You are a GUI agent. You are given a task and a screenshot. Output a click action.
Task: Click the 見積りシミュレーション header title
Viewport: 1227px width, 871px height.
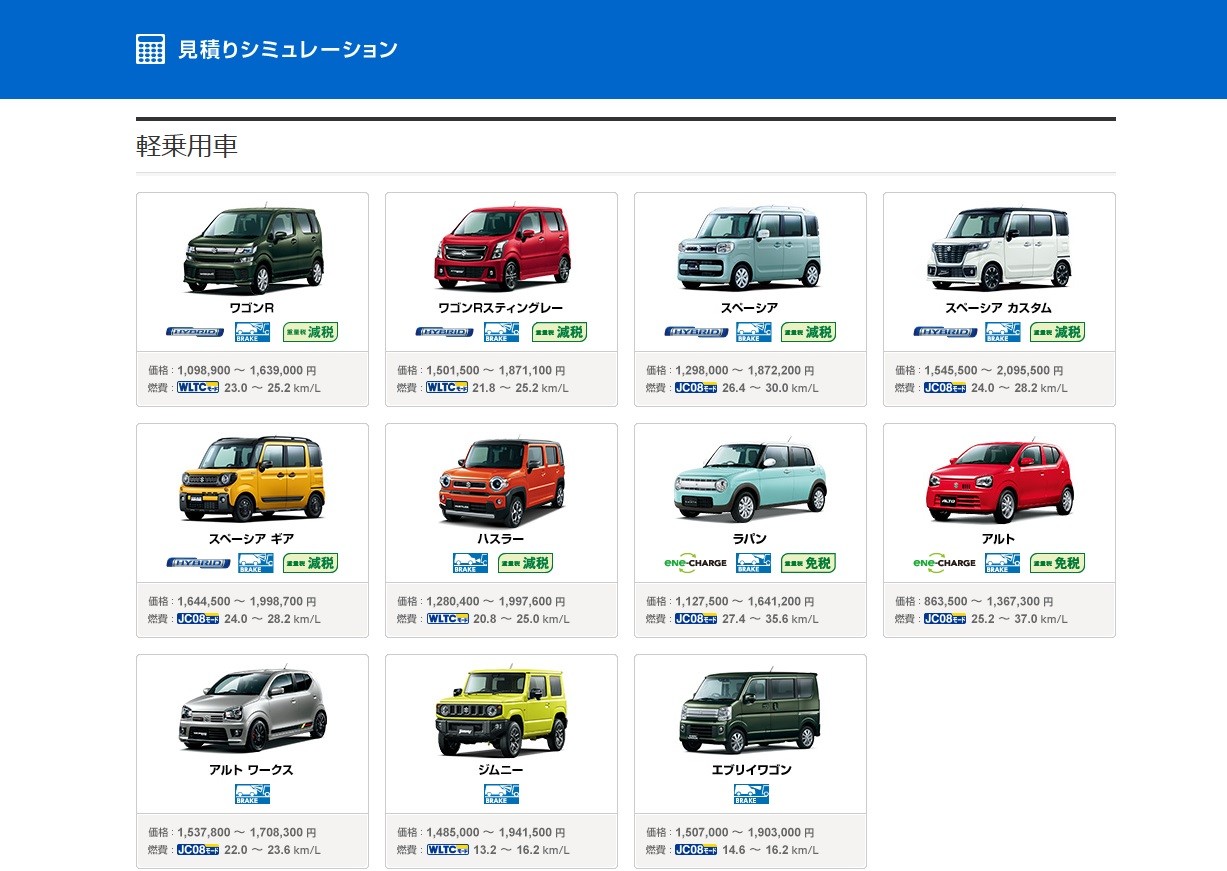(x=288, y=49)
